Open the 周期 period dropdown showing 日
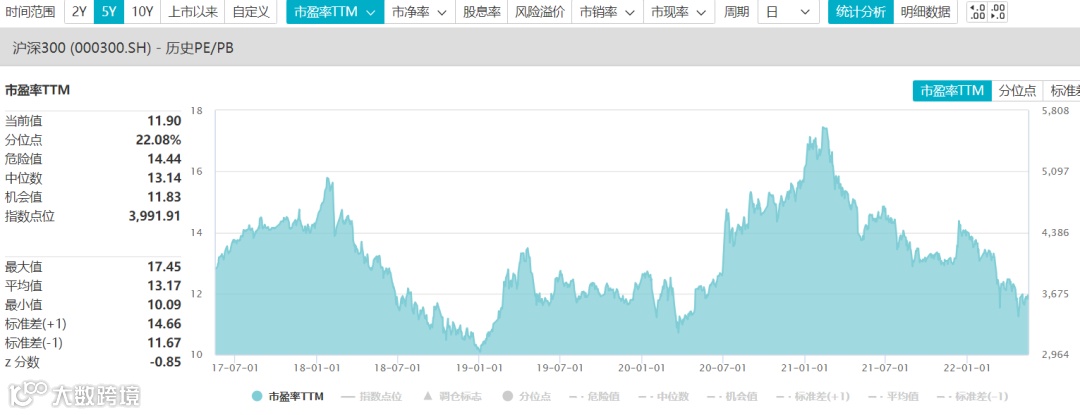The height and width of the screenshot is (415, 1080). (x=789, y=12)
